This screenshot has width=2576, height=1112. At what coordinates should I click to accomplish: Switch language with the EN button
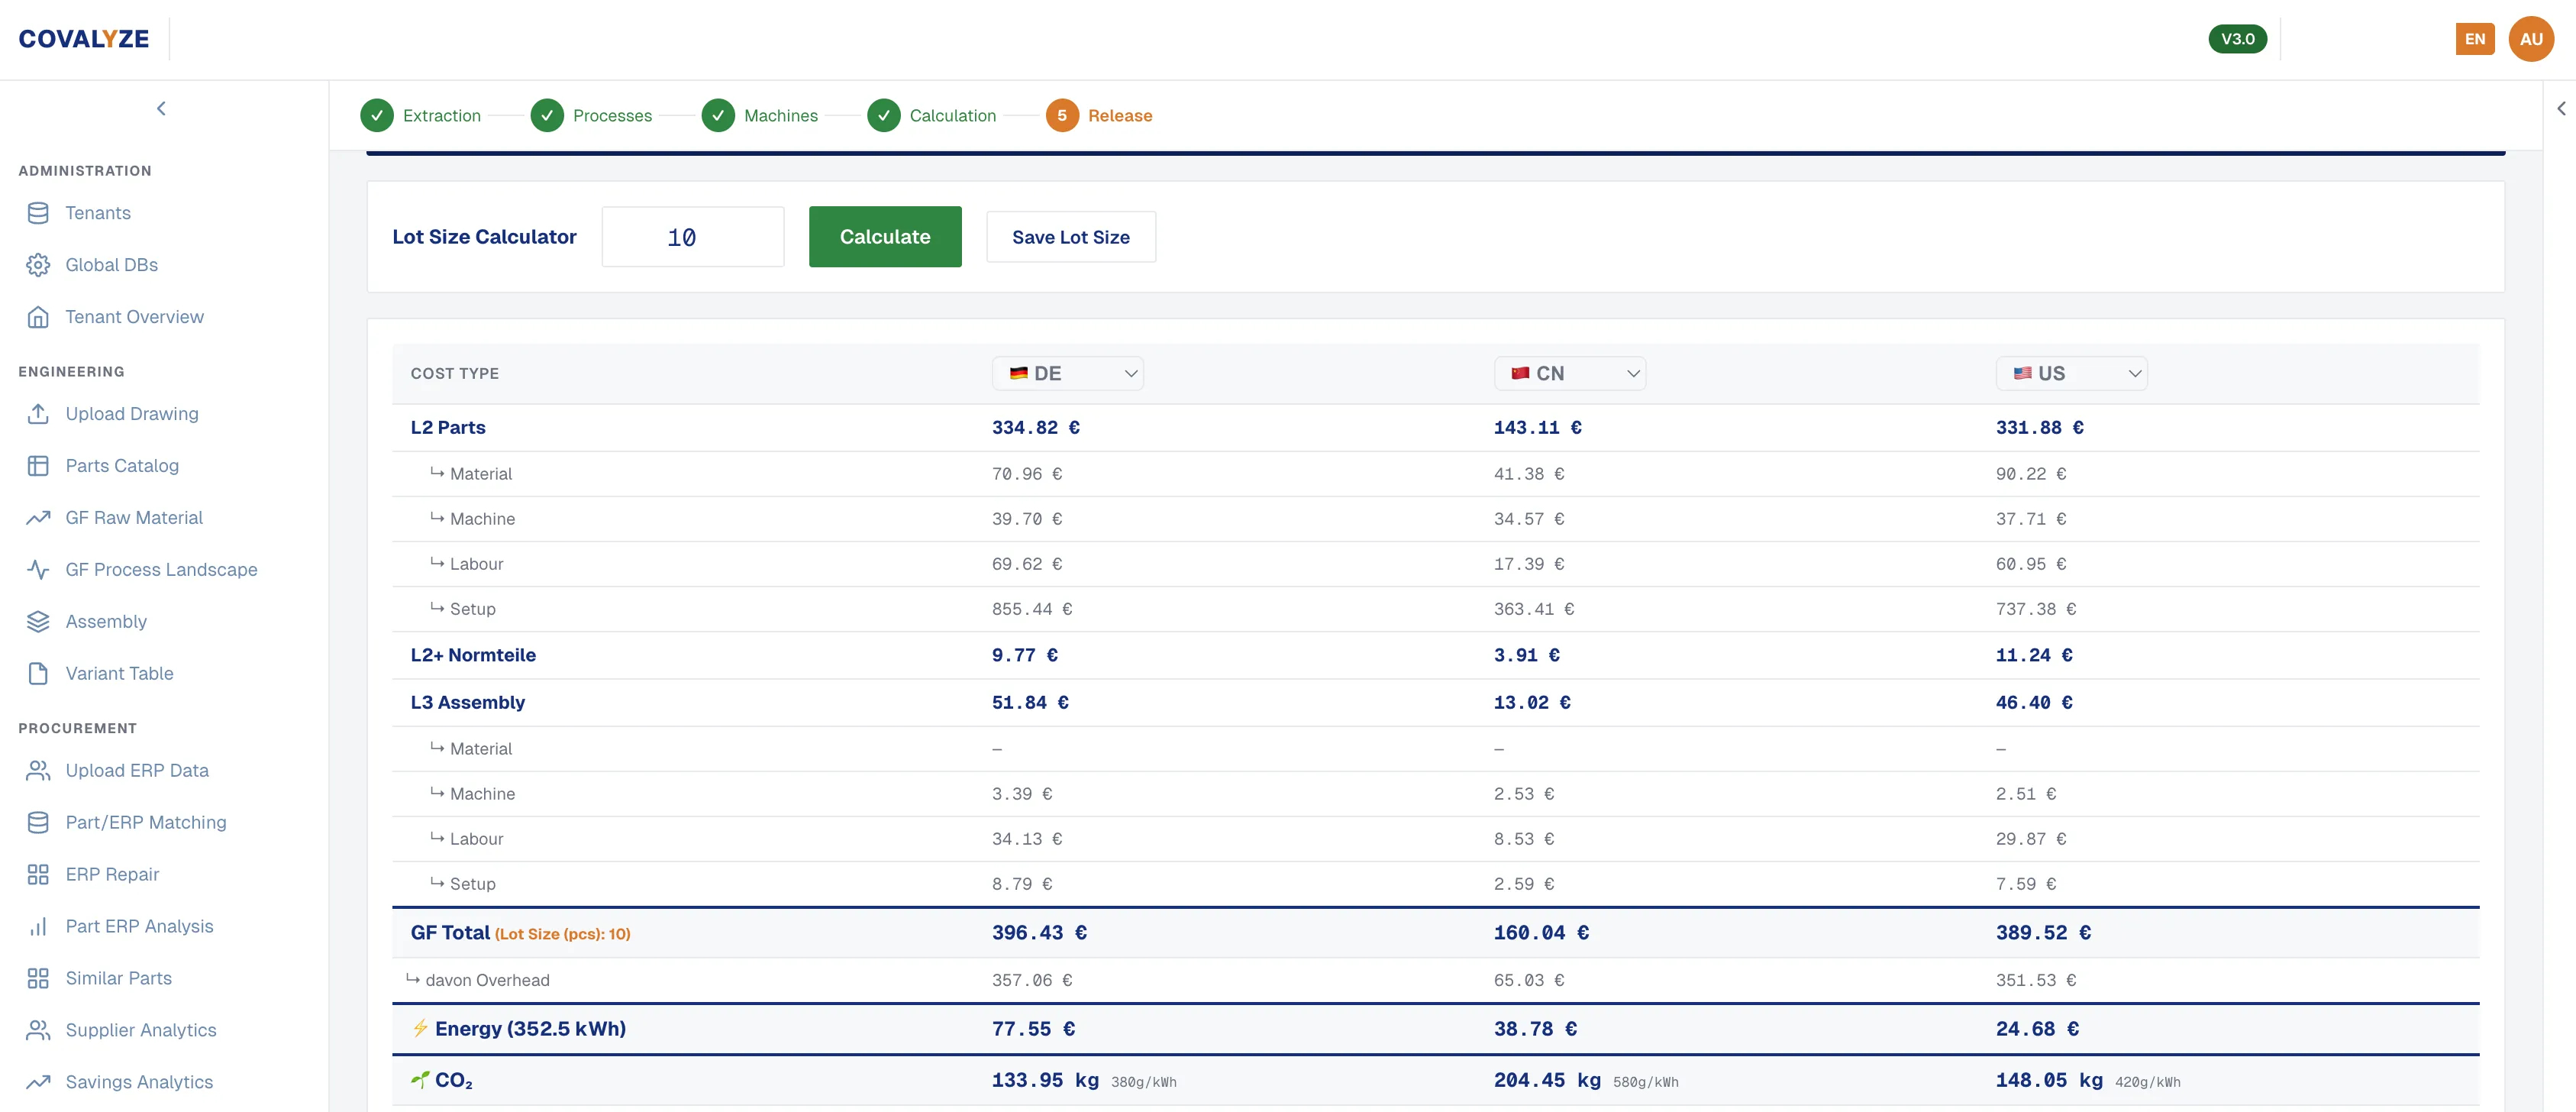[x=2474, y=39]
